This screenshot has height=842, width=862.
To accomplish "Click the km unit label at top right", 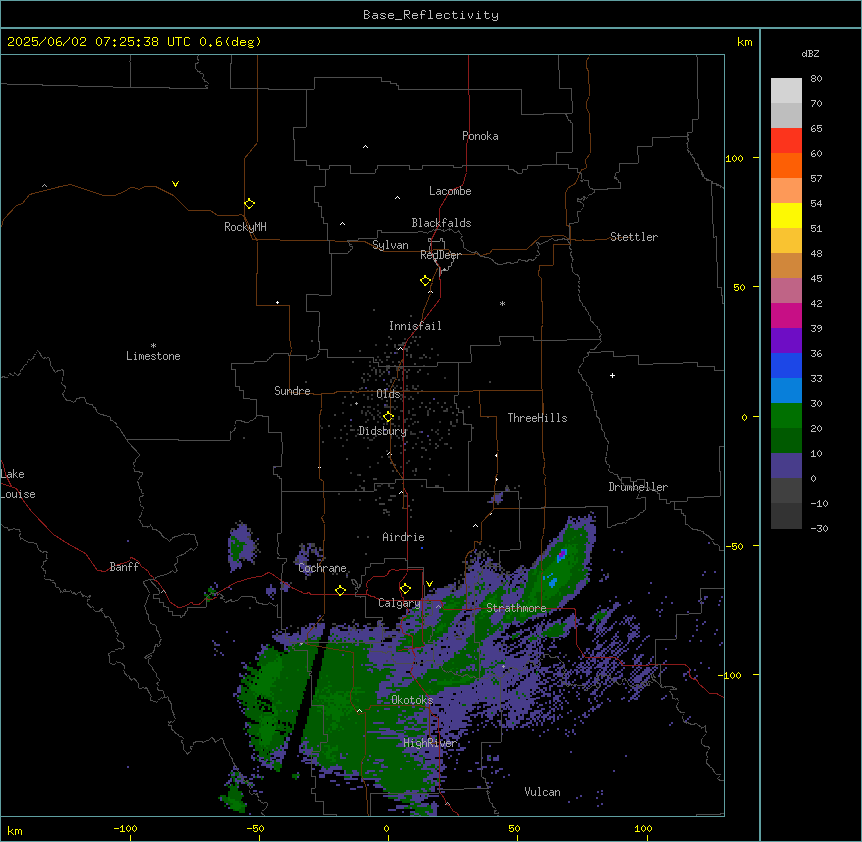I will pos(744,42).
